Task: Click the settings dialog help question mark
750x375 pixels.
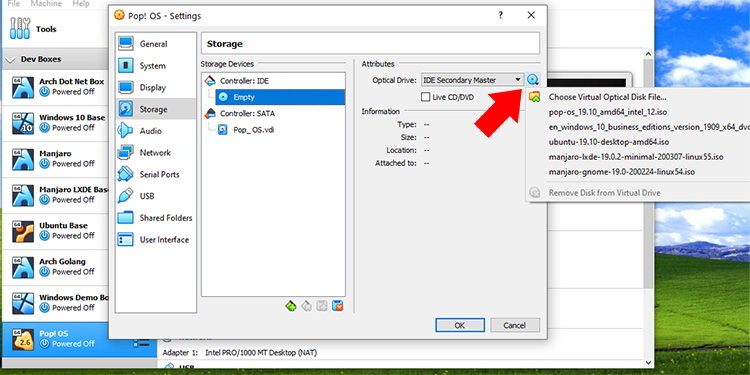Action: pos(500,15)
